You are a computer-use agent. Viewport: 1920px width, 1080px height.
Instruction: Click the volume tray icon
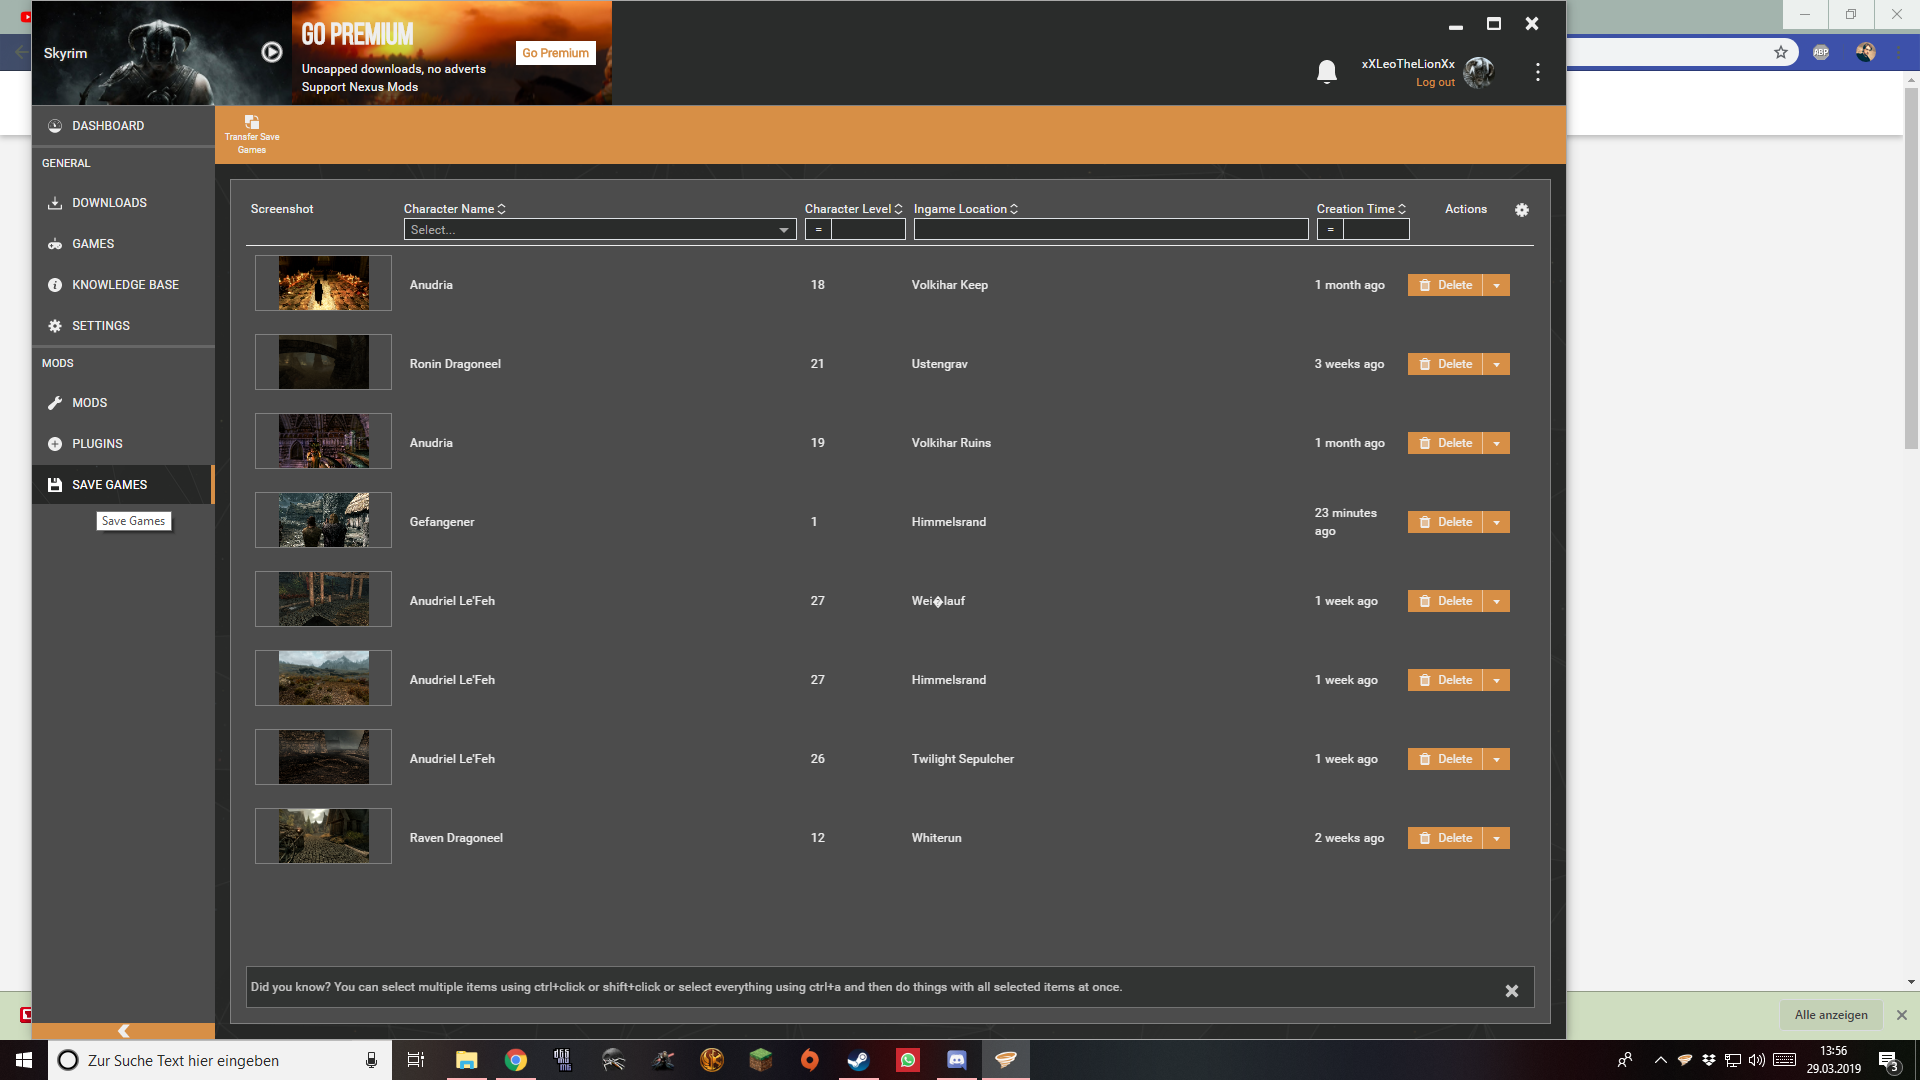tap(1757, 1060)
